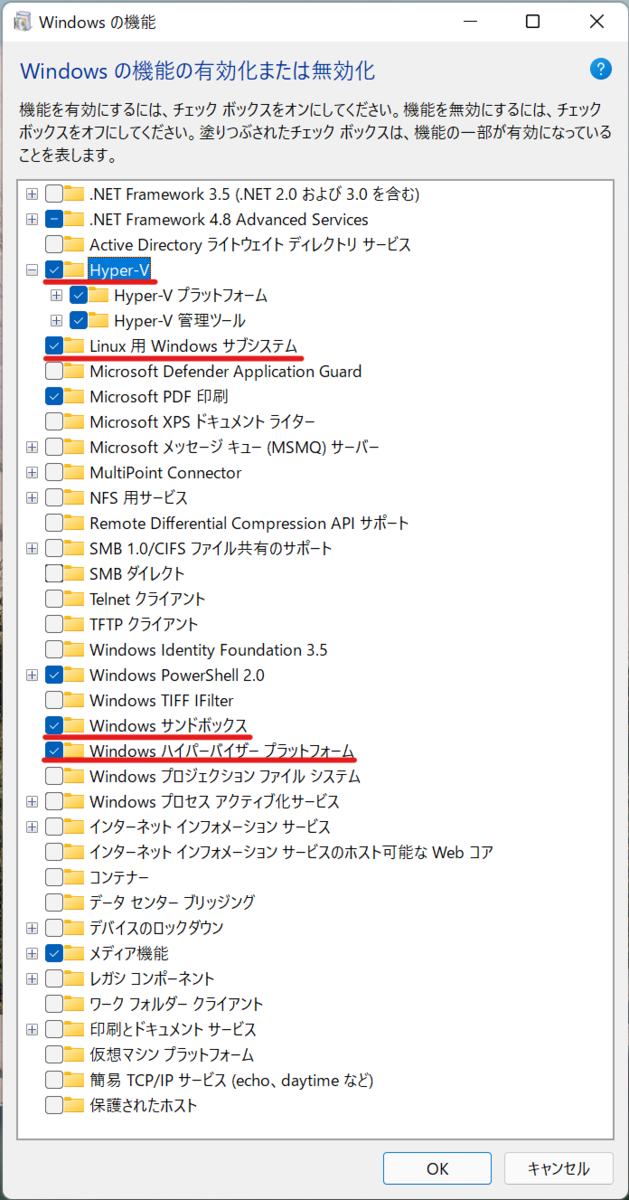This screenshot has width=629, height=1200.
Task: Click the folder icon for コンテナー
Action: point(75,877)
